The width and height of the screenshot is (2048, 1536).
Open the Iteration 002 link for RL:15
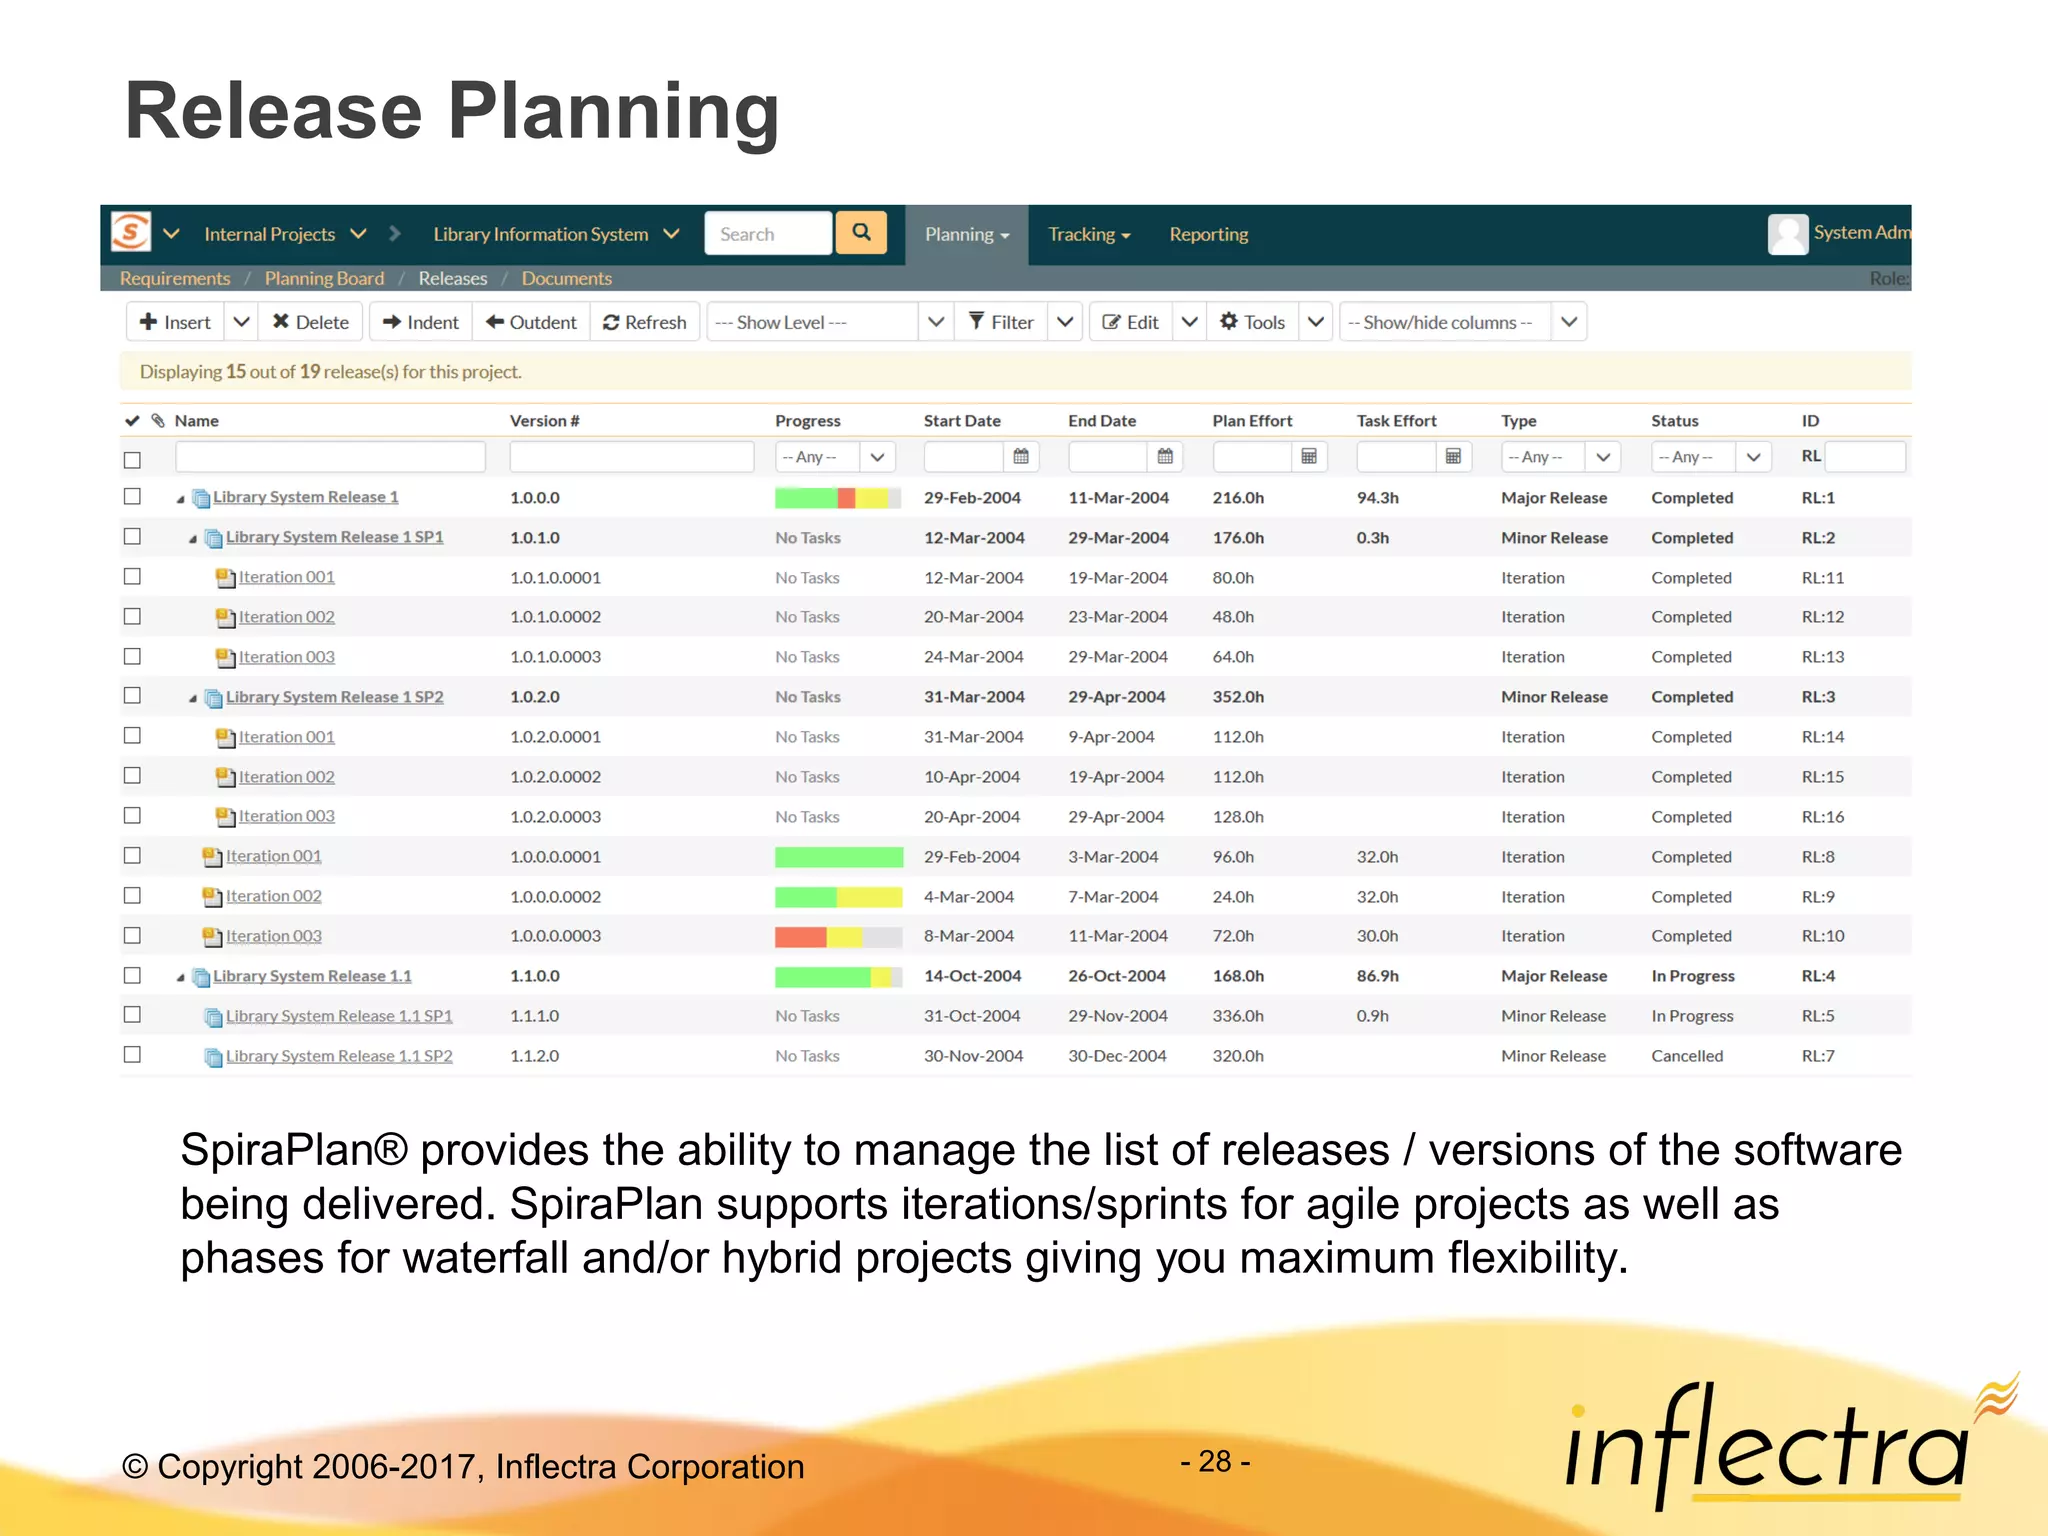point(286,777)
